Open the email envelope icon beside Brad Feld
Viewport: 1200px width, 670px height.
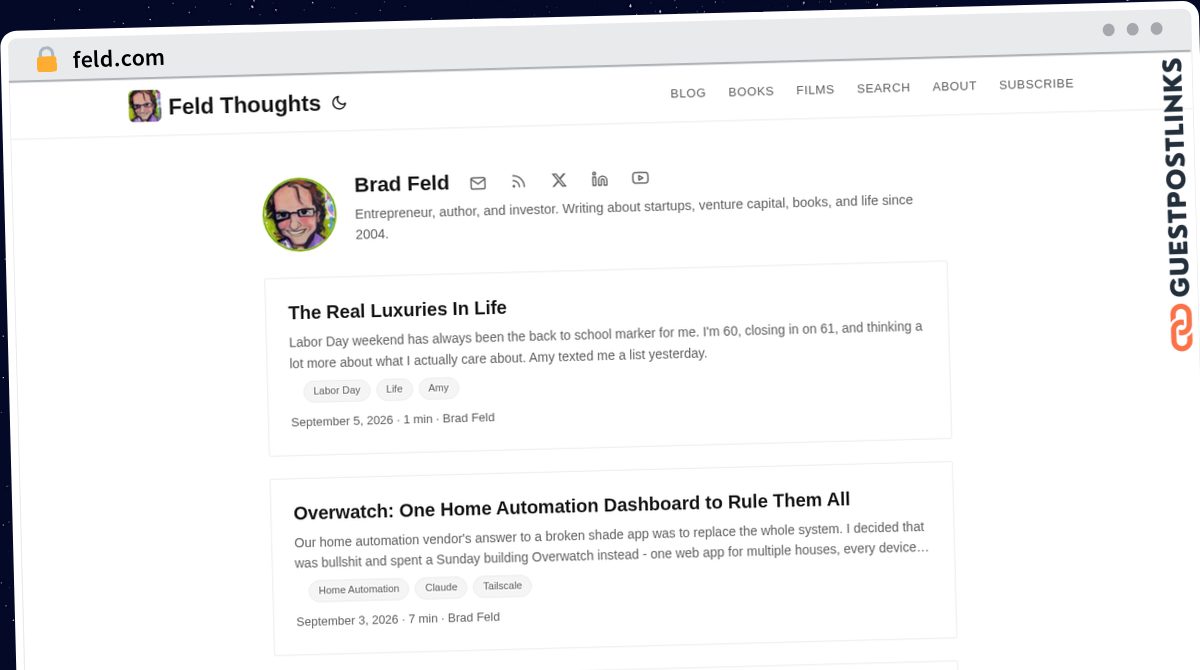[478, 183]
